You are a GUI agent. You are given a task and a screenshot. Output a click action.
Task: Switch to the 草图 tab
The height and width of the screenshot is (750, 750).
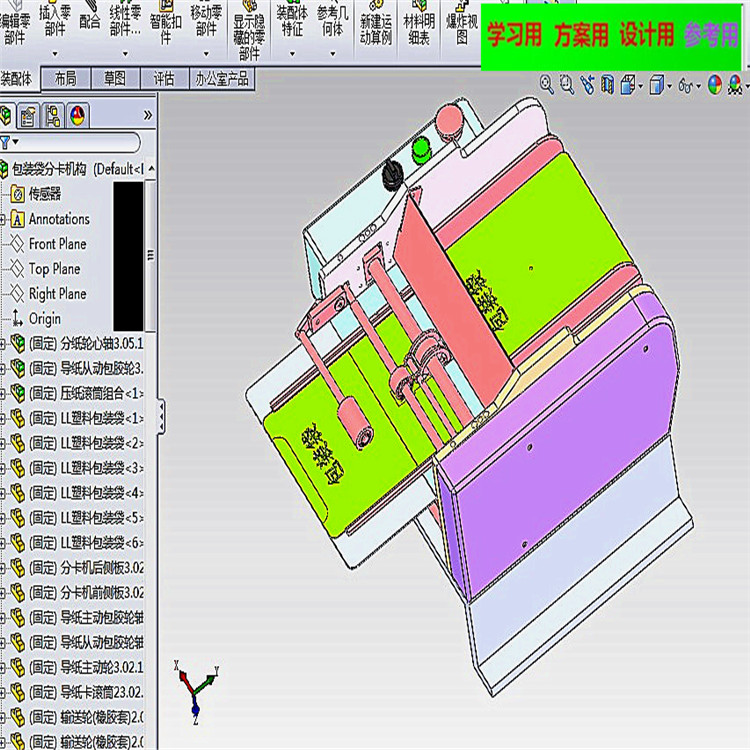[x=115, y=78]
